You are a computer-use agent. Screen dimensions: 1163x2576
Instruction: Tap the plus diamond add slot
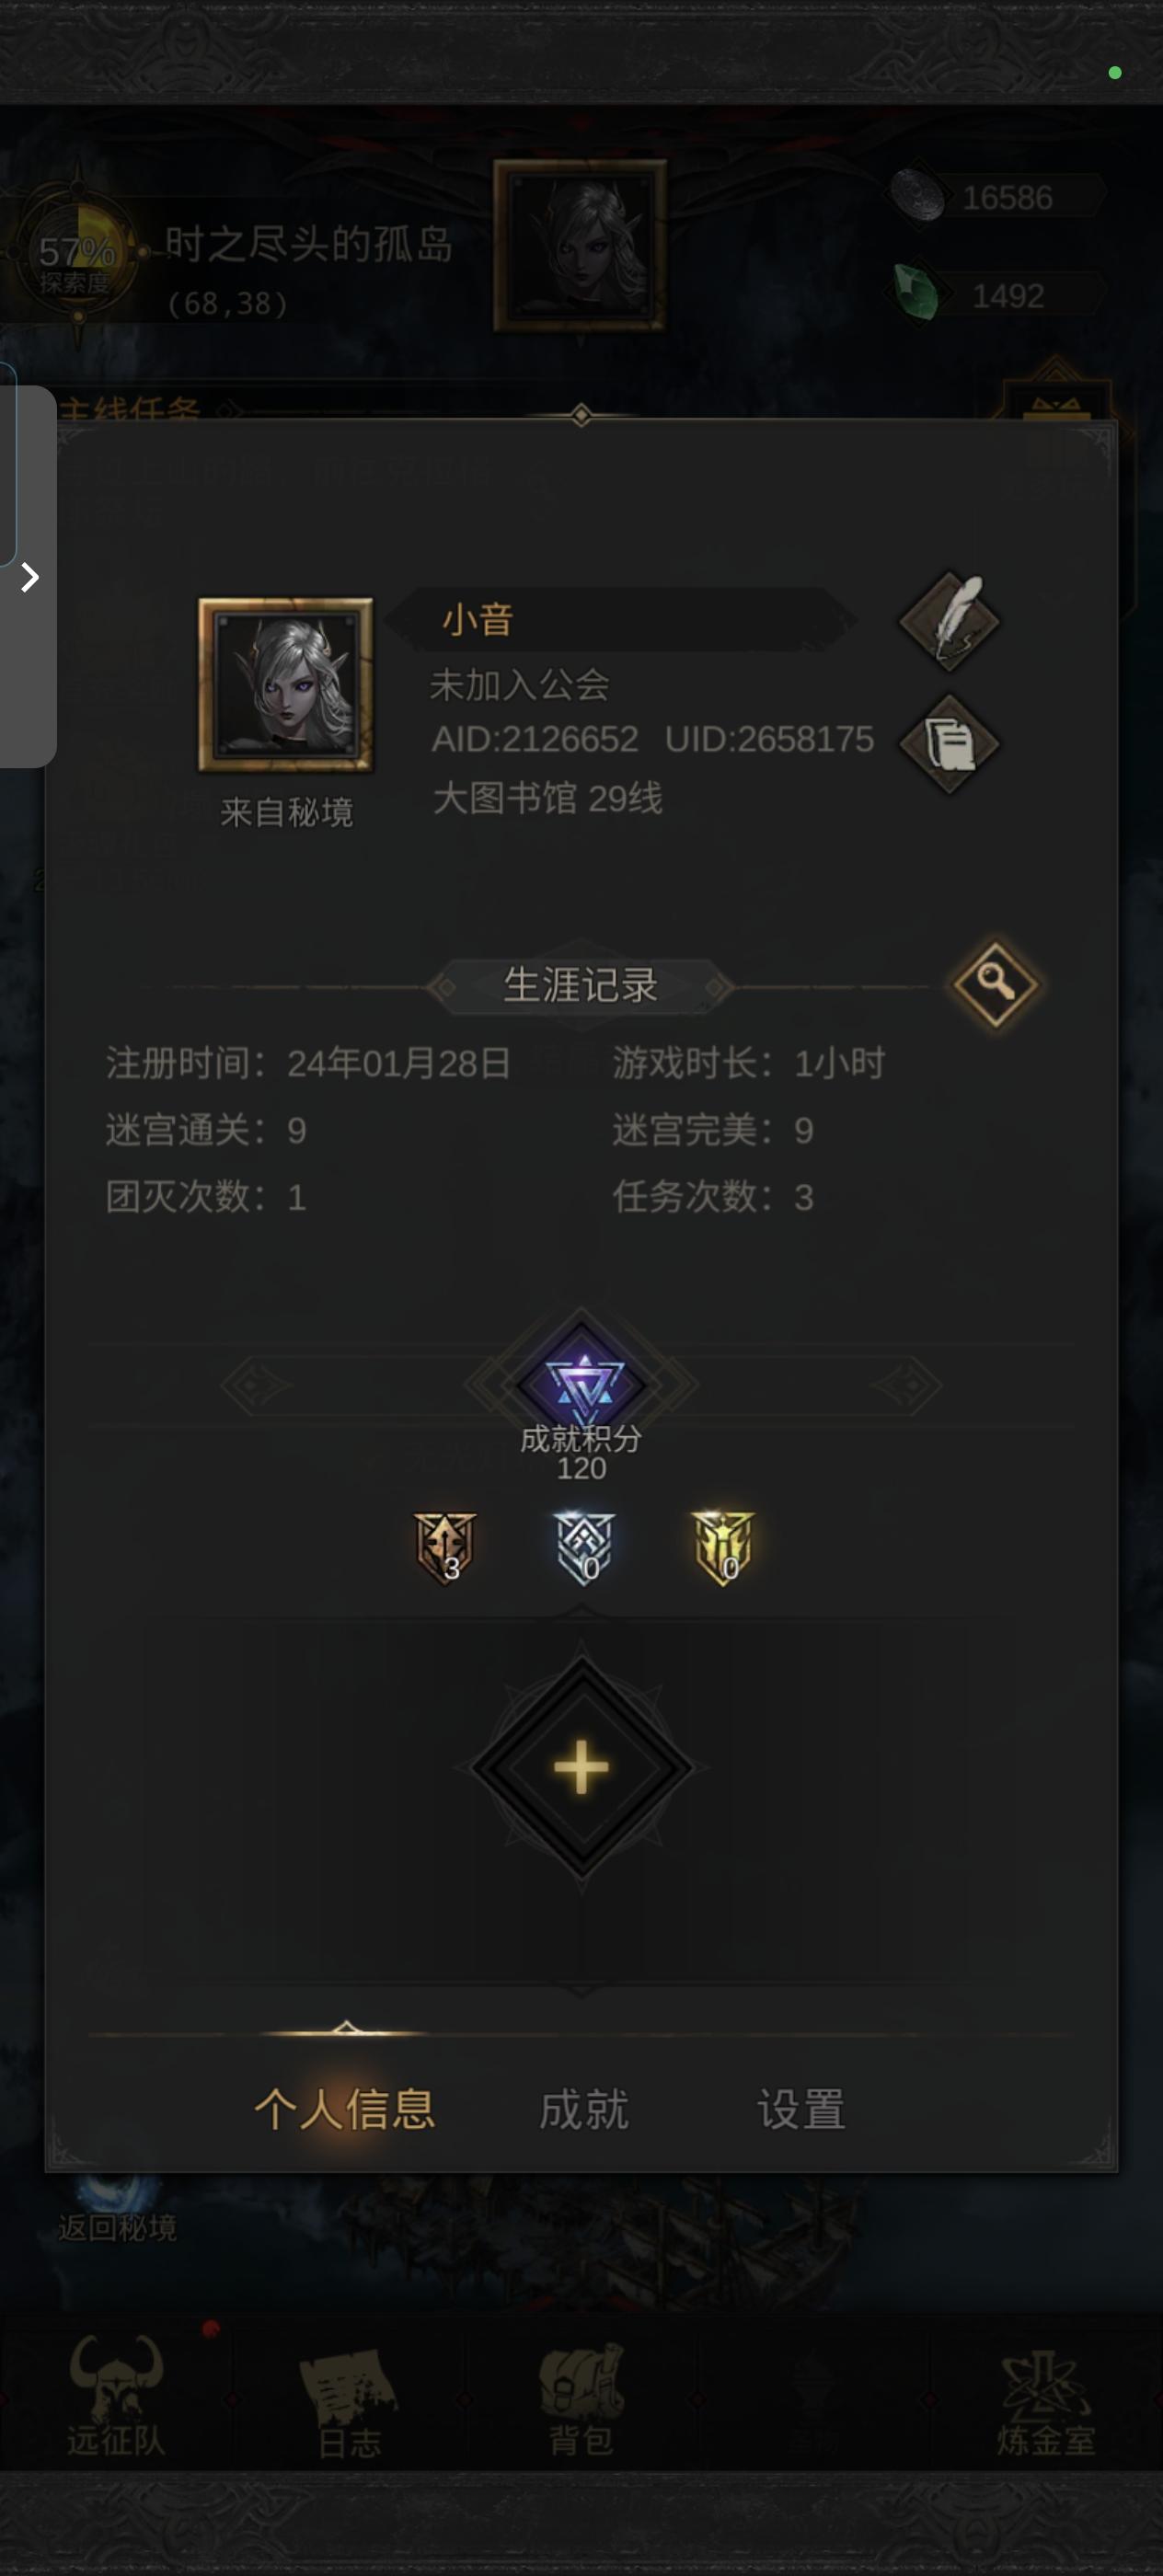[x=582, y=1768]
